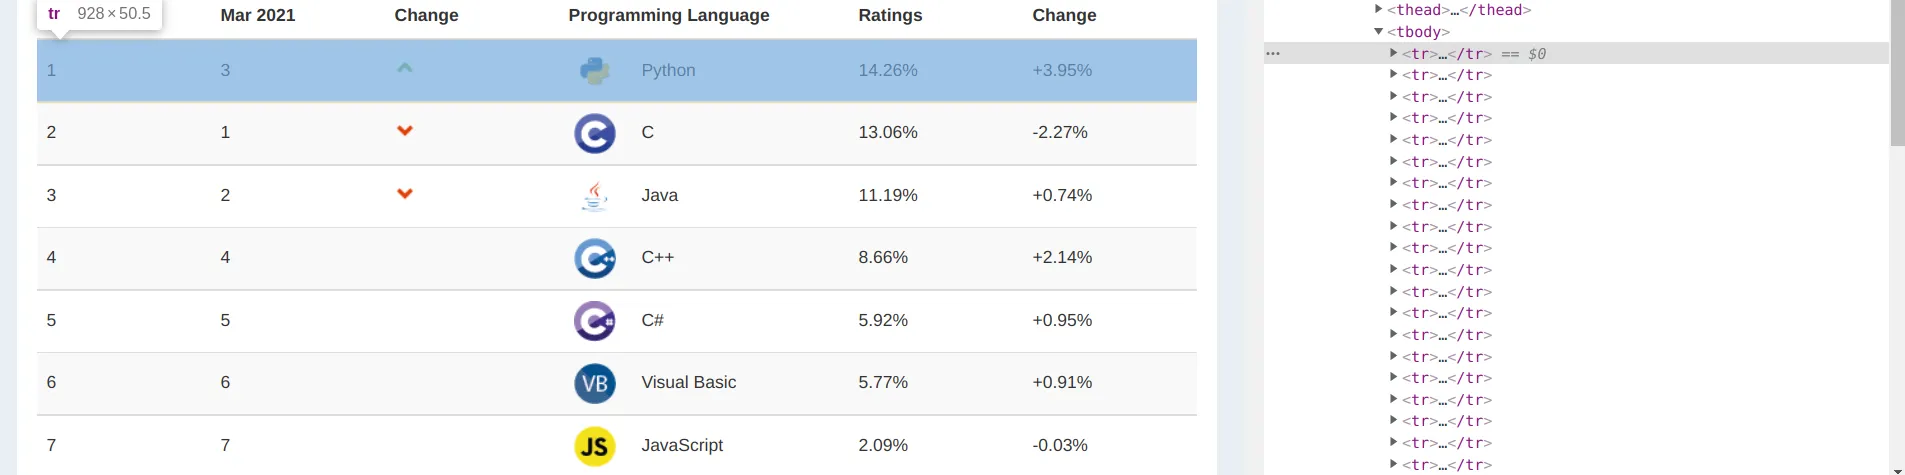Click the Mar 2021 column header
This screenshot has height=475, width=1905.
tap(258, 15)
